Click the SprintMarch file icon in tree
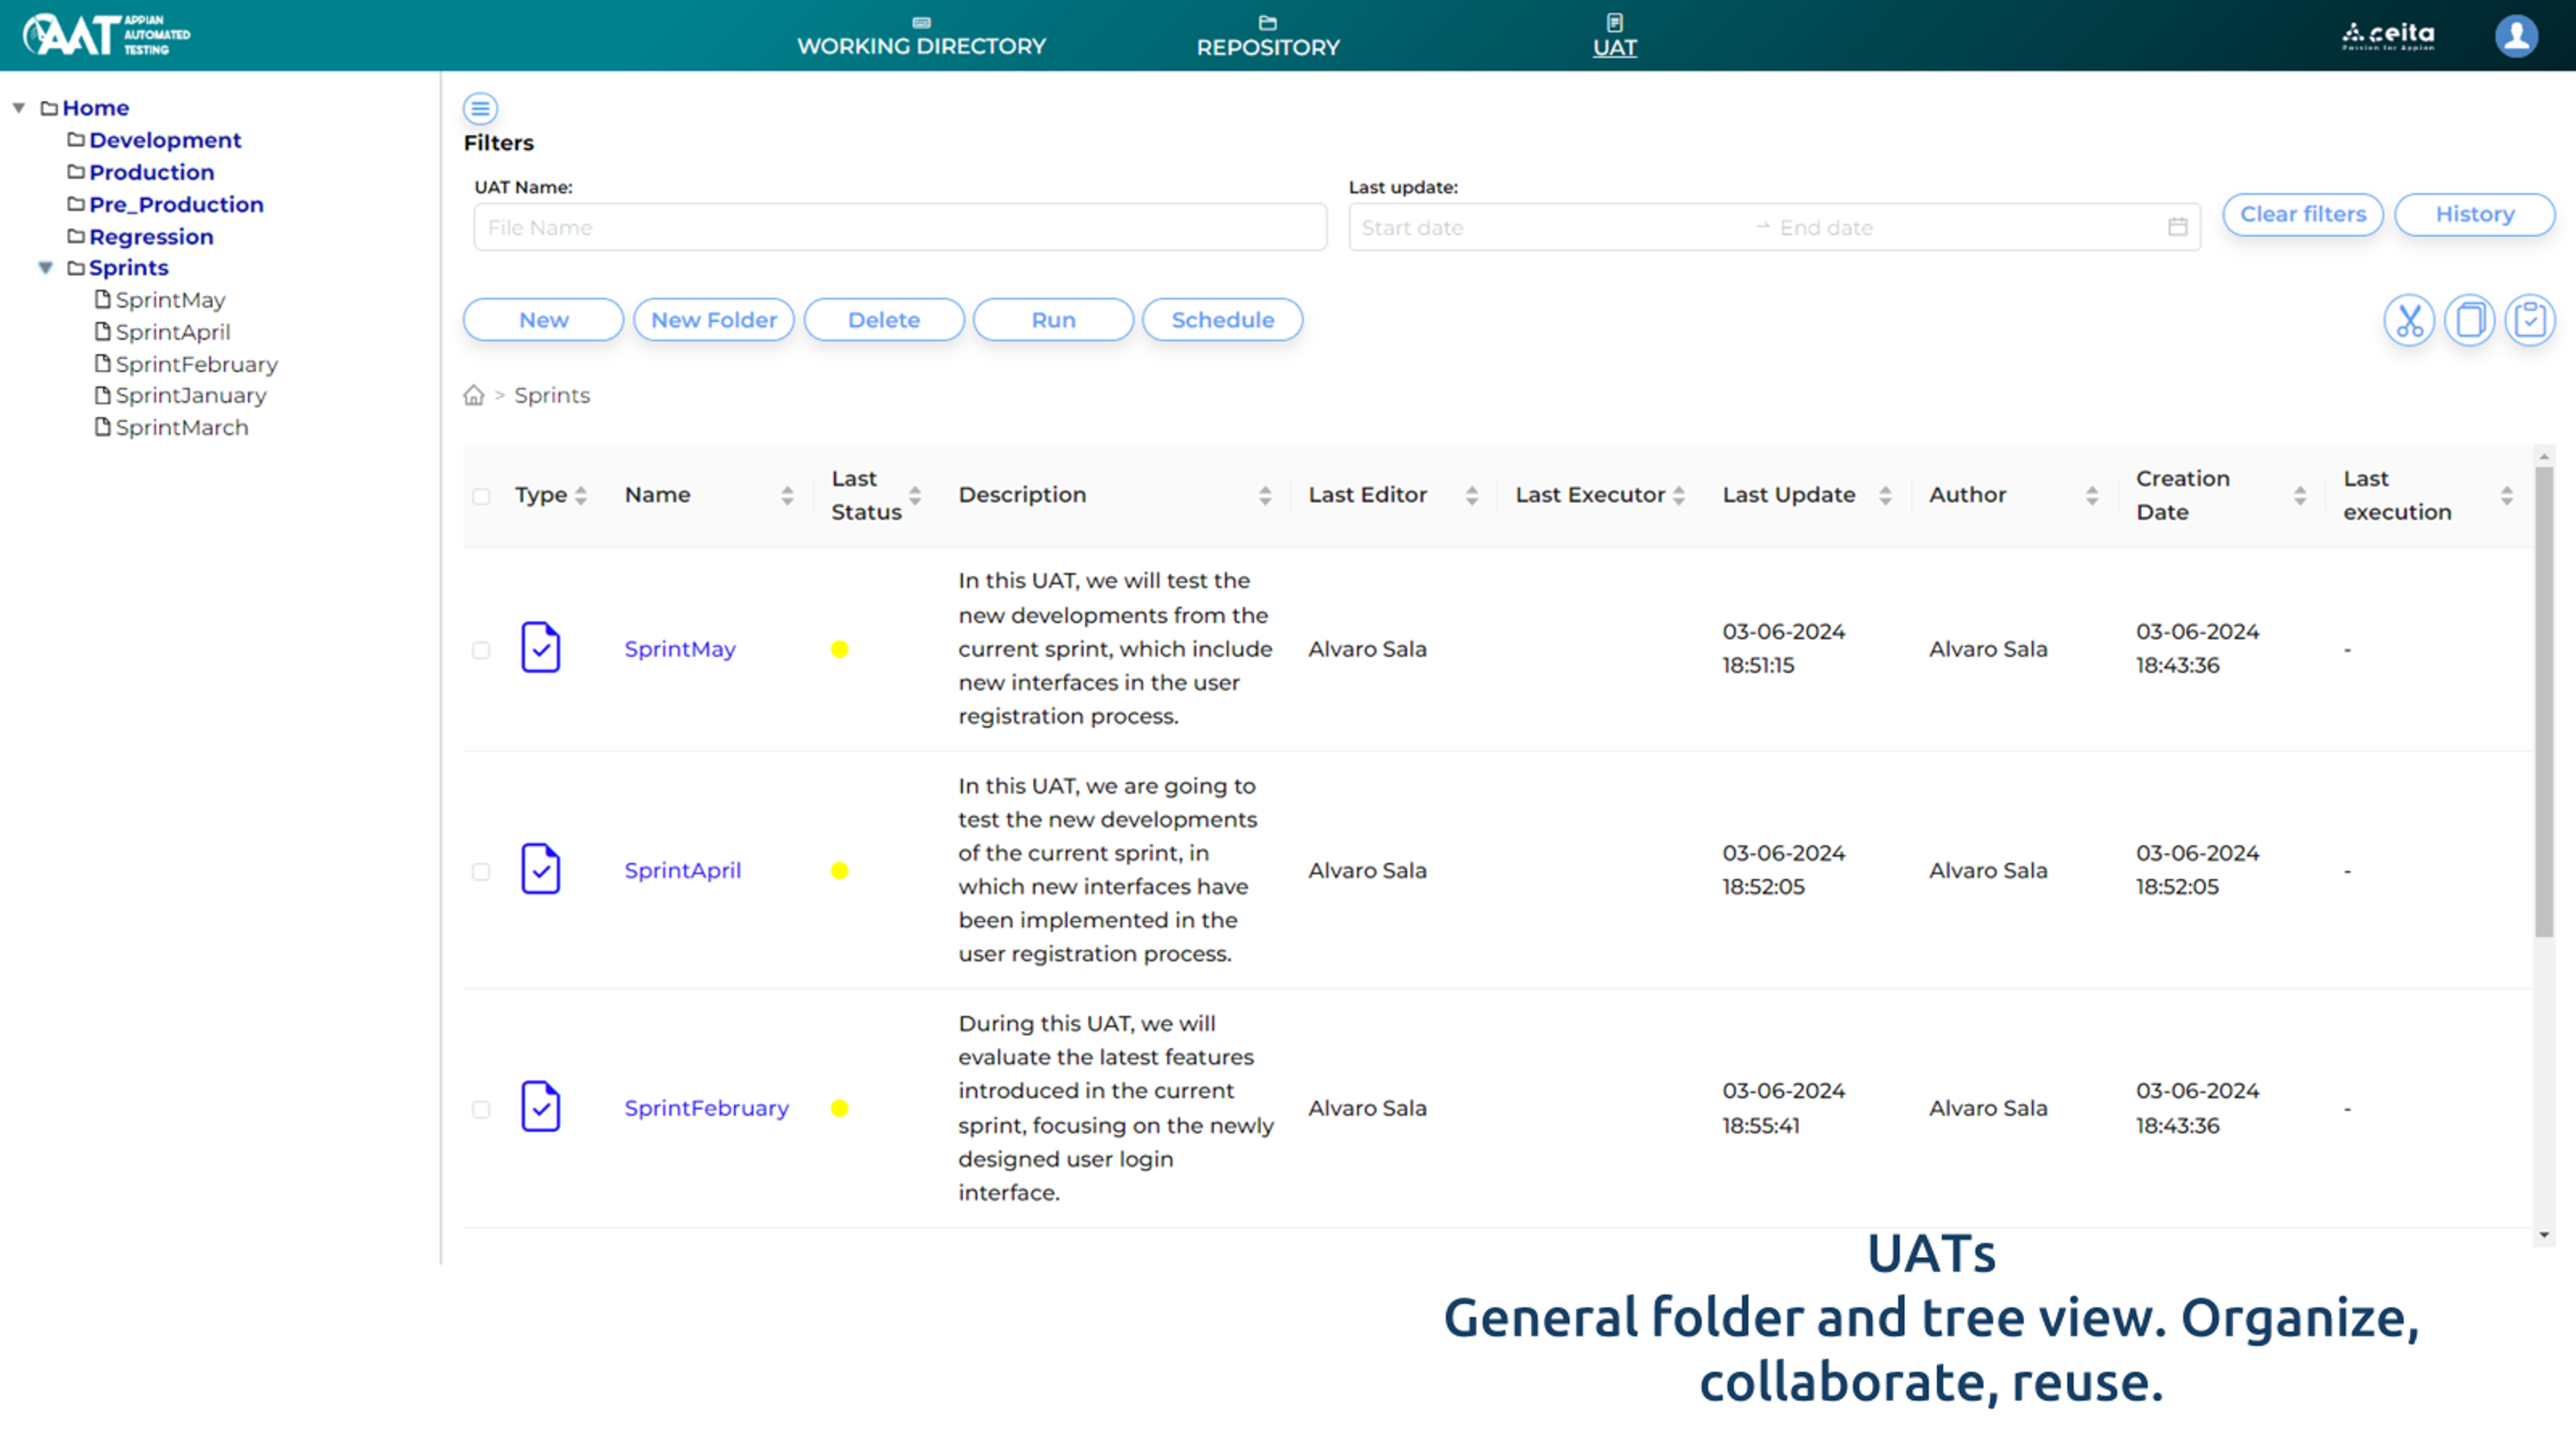The image size is (2576, 1449). coord(102,427)
